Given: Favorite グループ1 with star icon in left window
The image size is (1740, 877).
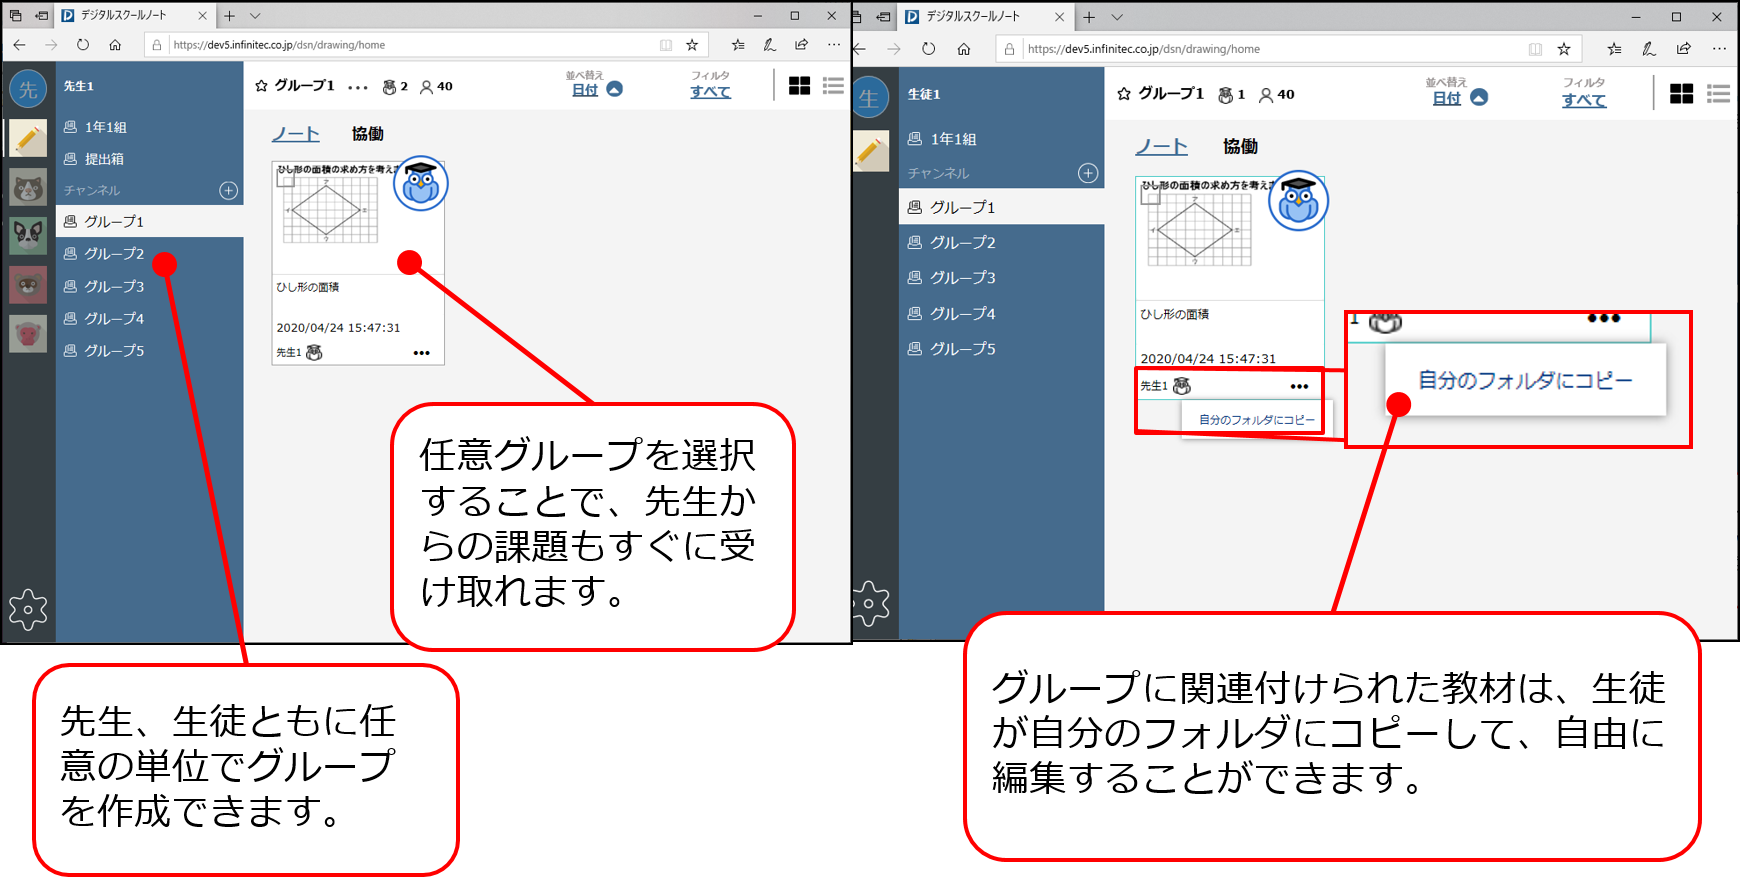Looking at the screenshot, I should (262, 86).
